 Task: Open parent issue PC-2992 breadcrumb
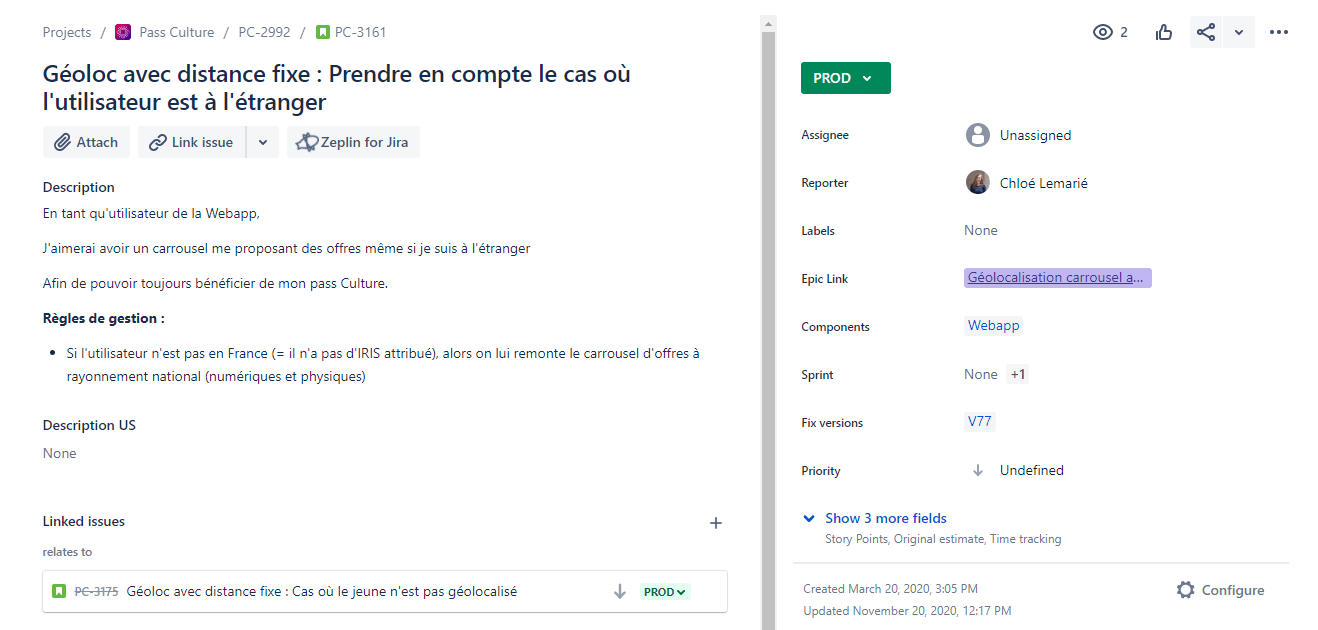[x=264, y=32]
